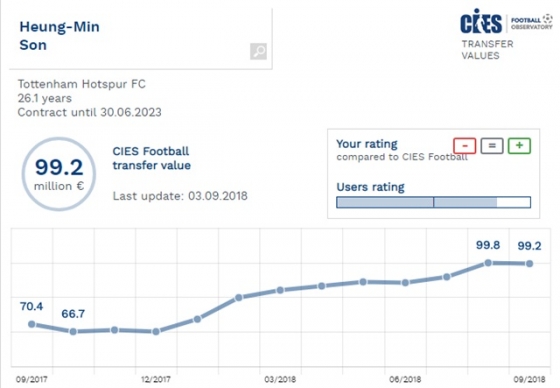Select the 99.2 final data point
The width and height of the screenshot is (560, 388).
pos(529,264)
